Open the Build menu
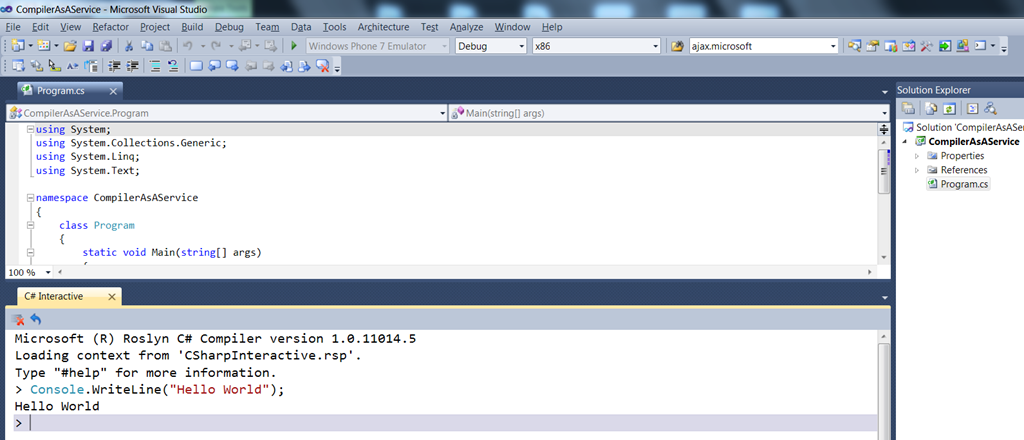 click(192, 27)
